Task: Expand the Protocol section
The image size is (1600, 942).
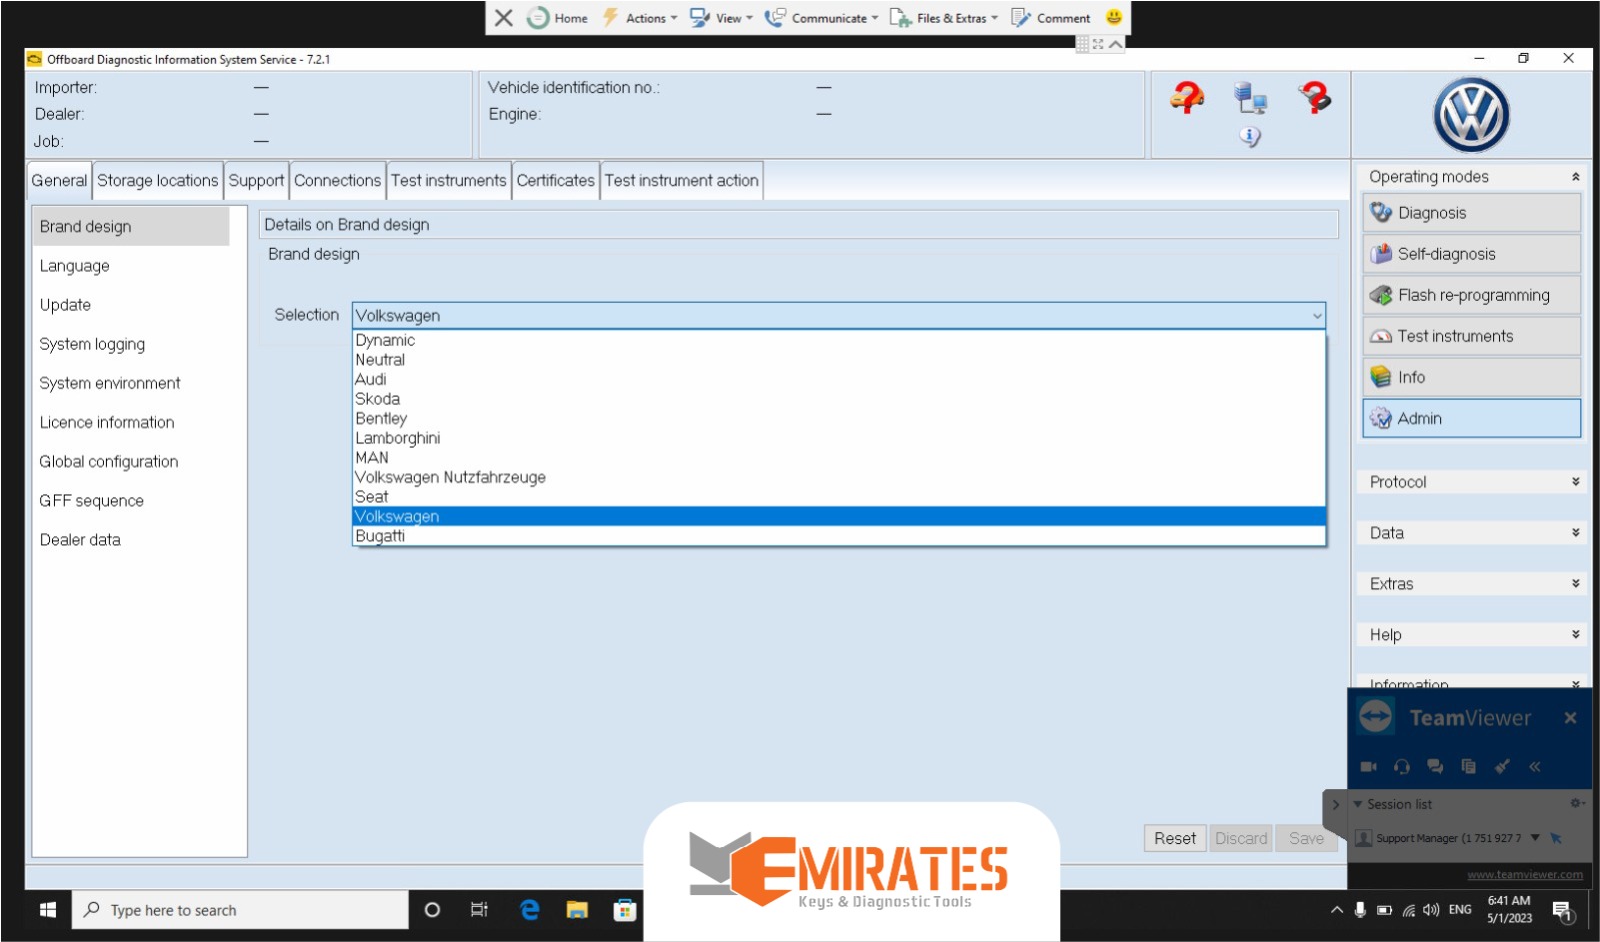Action: [x=1575, y=482]
